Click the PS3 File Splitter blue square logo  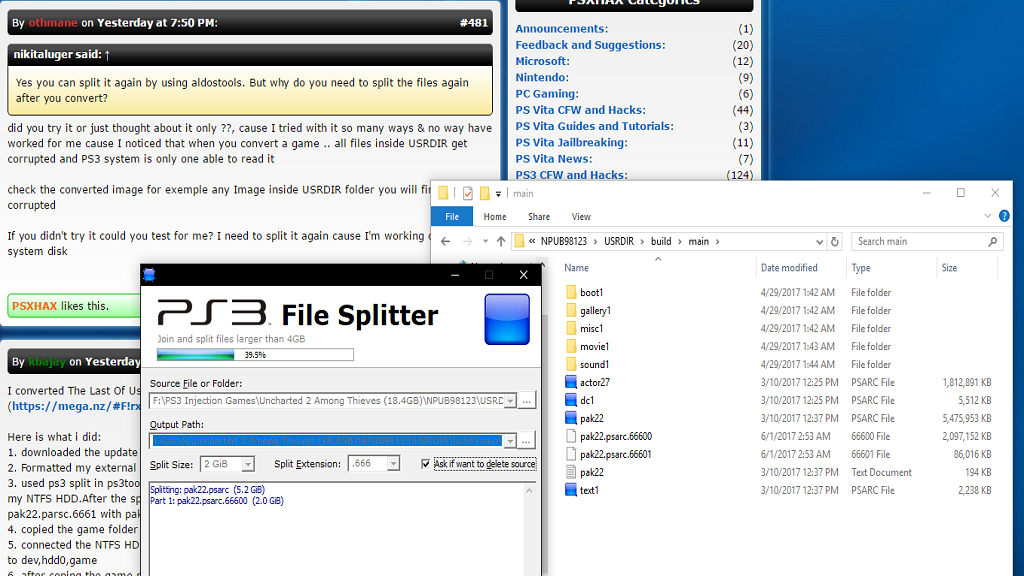(x=507, y=319)
